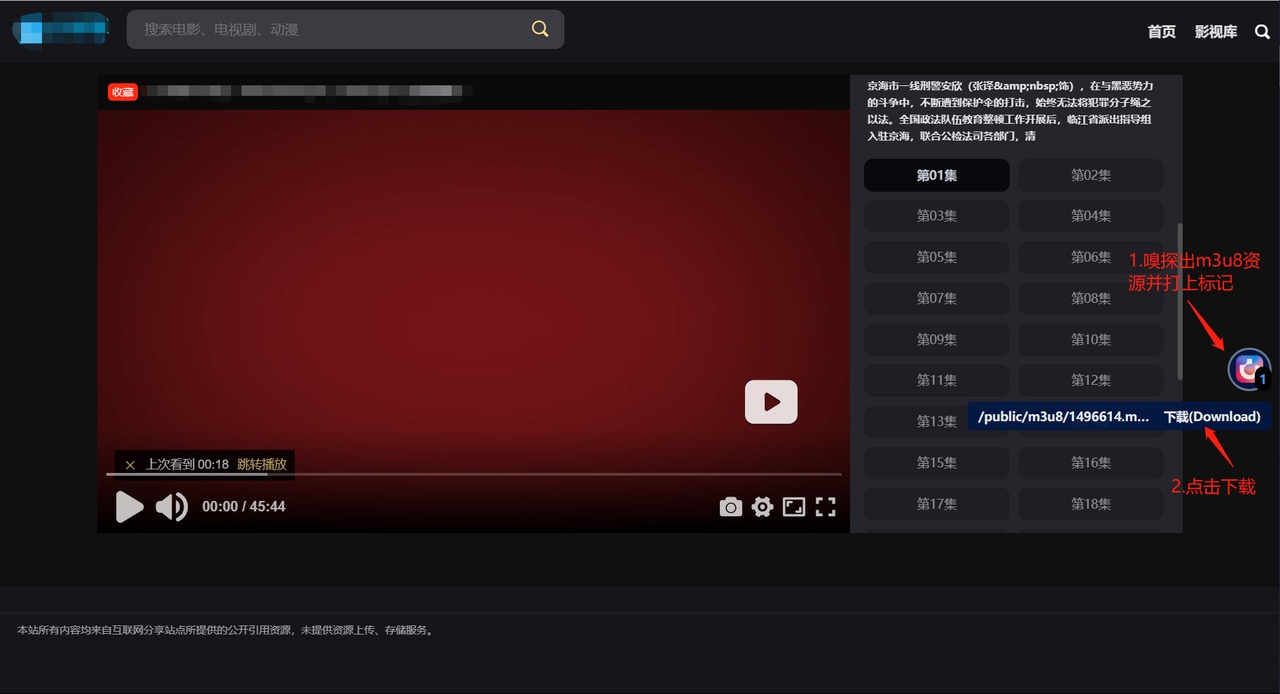Enter fullscreen mode in video player
This screenshot has width=1280, height=694.
pyautogui.click(x=825, y=507)
